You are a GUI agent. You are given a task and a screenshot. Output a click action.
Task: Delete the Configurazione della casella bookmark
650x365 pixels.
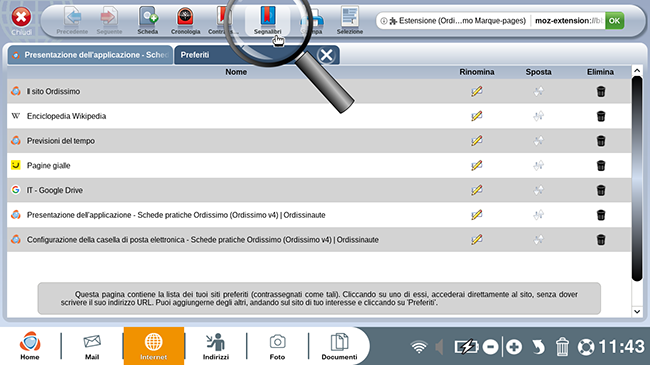601,240
